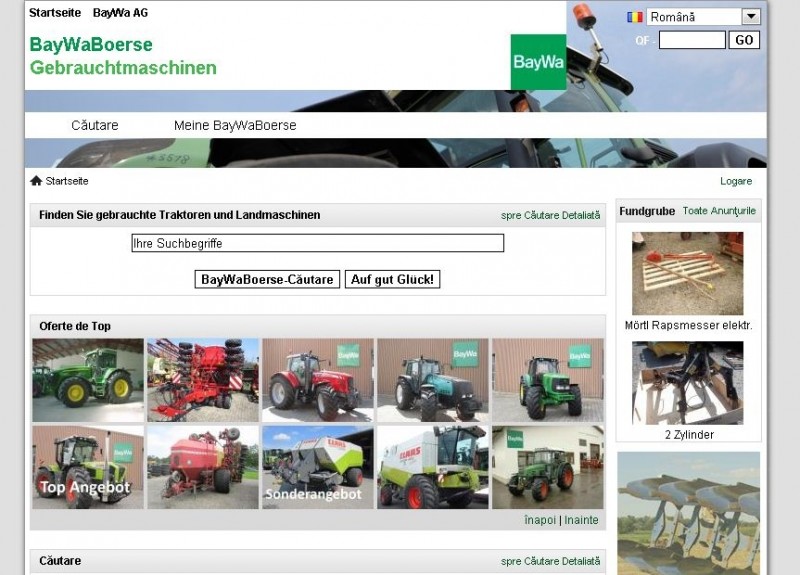Click the Ihre Suchbegriffe search box
The width and height of the screenshot is (800, 575).
point(317,243)
